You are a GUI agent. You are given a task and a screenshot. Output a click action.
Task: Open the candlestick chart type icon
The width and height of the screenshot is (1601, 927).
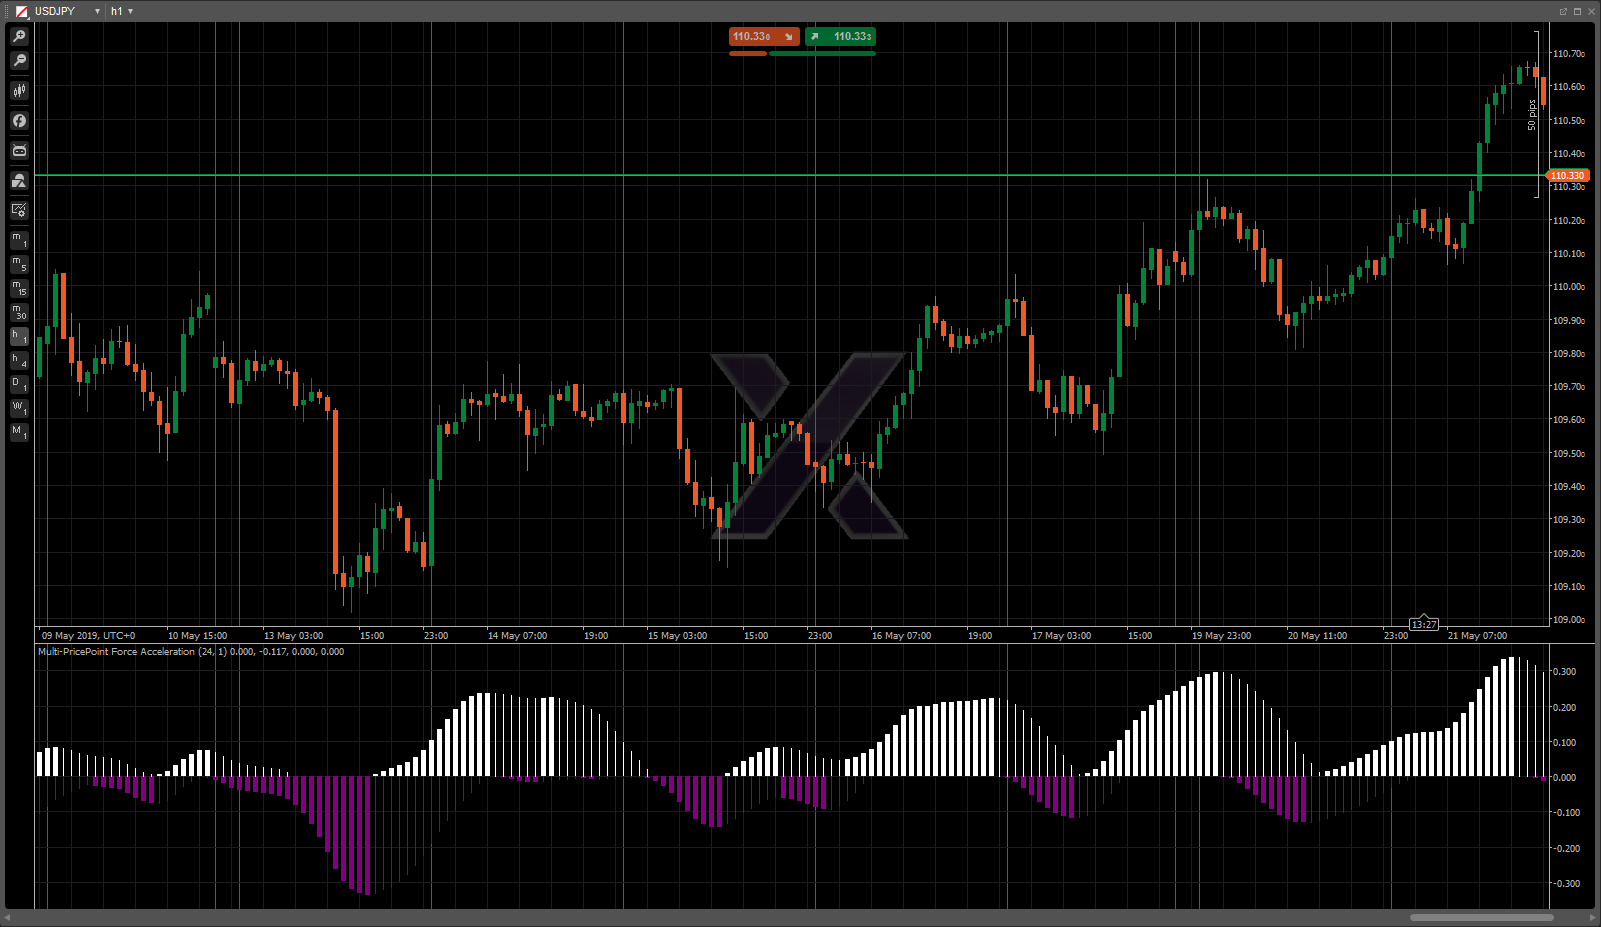coord(19,91)
